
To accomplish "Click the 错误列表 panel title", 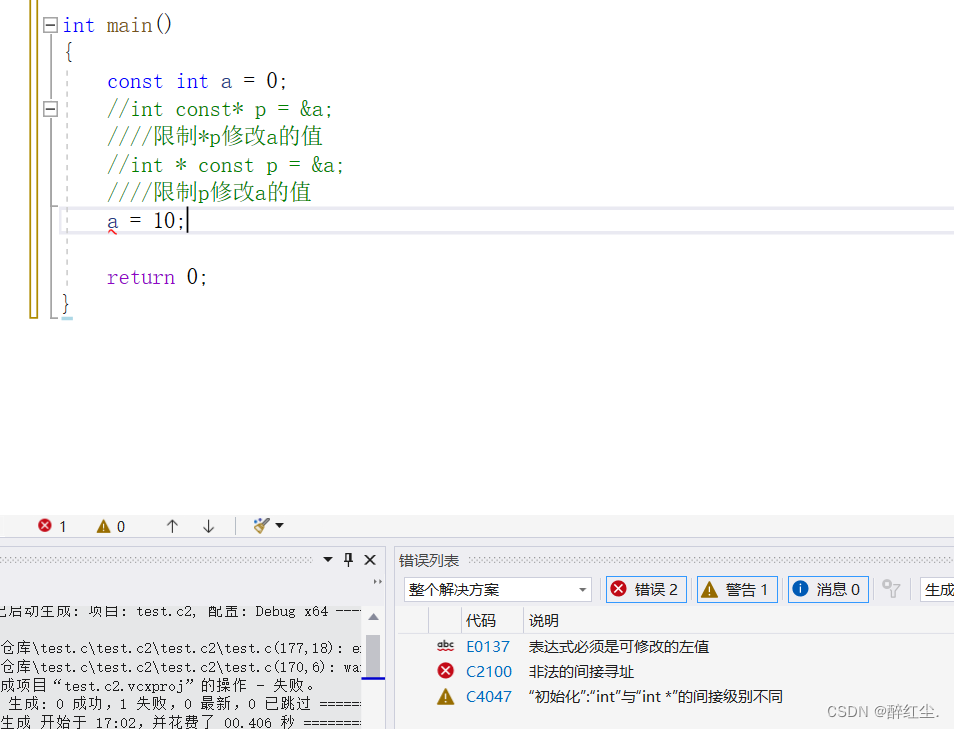I will [x=429, y=560].
